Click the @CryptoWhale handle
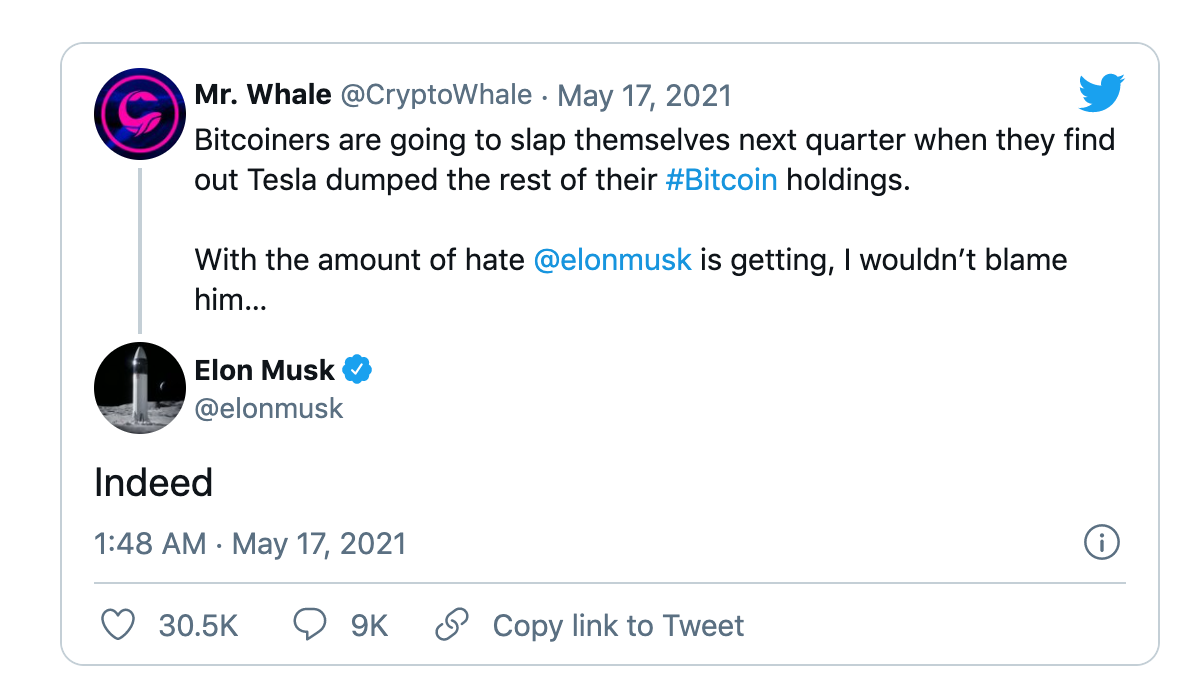1196x690 pixels. pyautogui.click(x=436, y=95)
